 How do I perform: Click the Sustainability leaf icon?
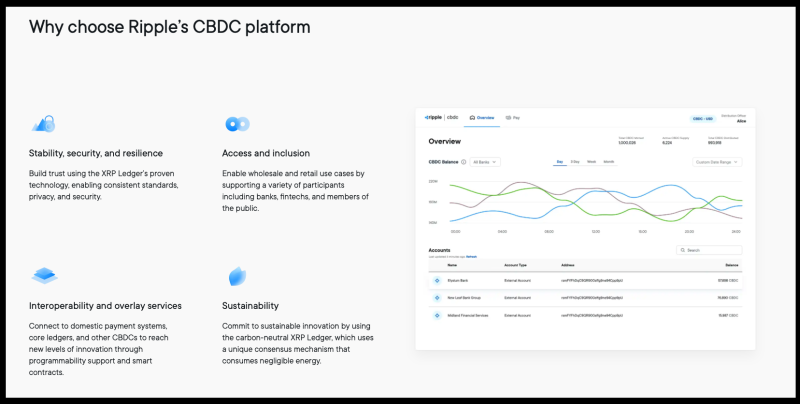click(x=237, y=276)
